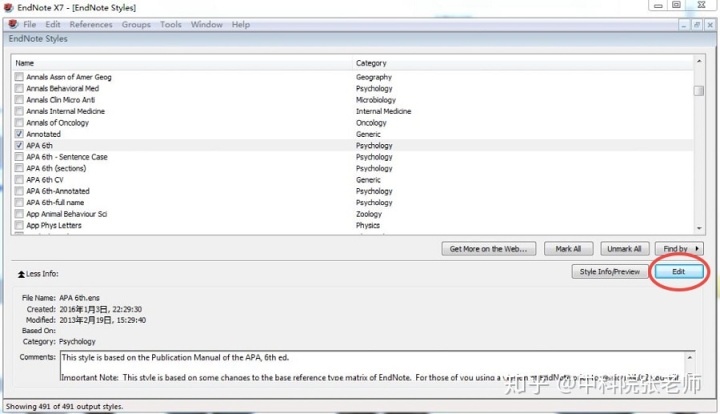Select the APA 6th CV style name
The width and height of the screenshot is (720, 414).
pos(45,180)
